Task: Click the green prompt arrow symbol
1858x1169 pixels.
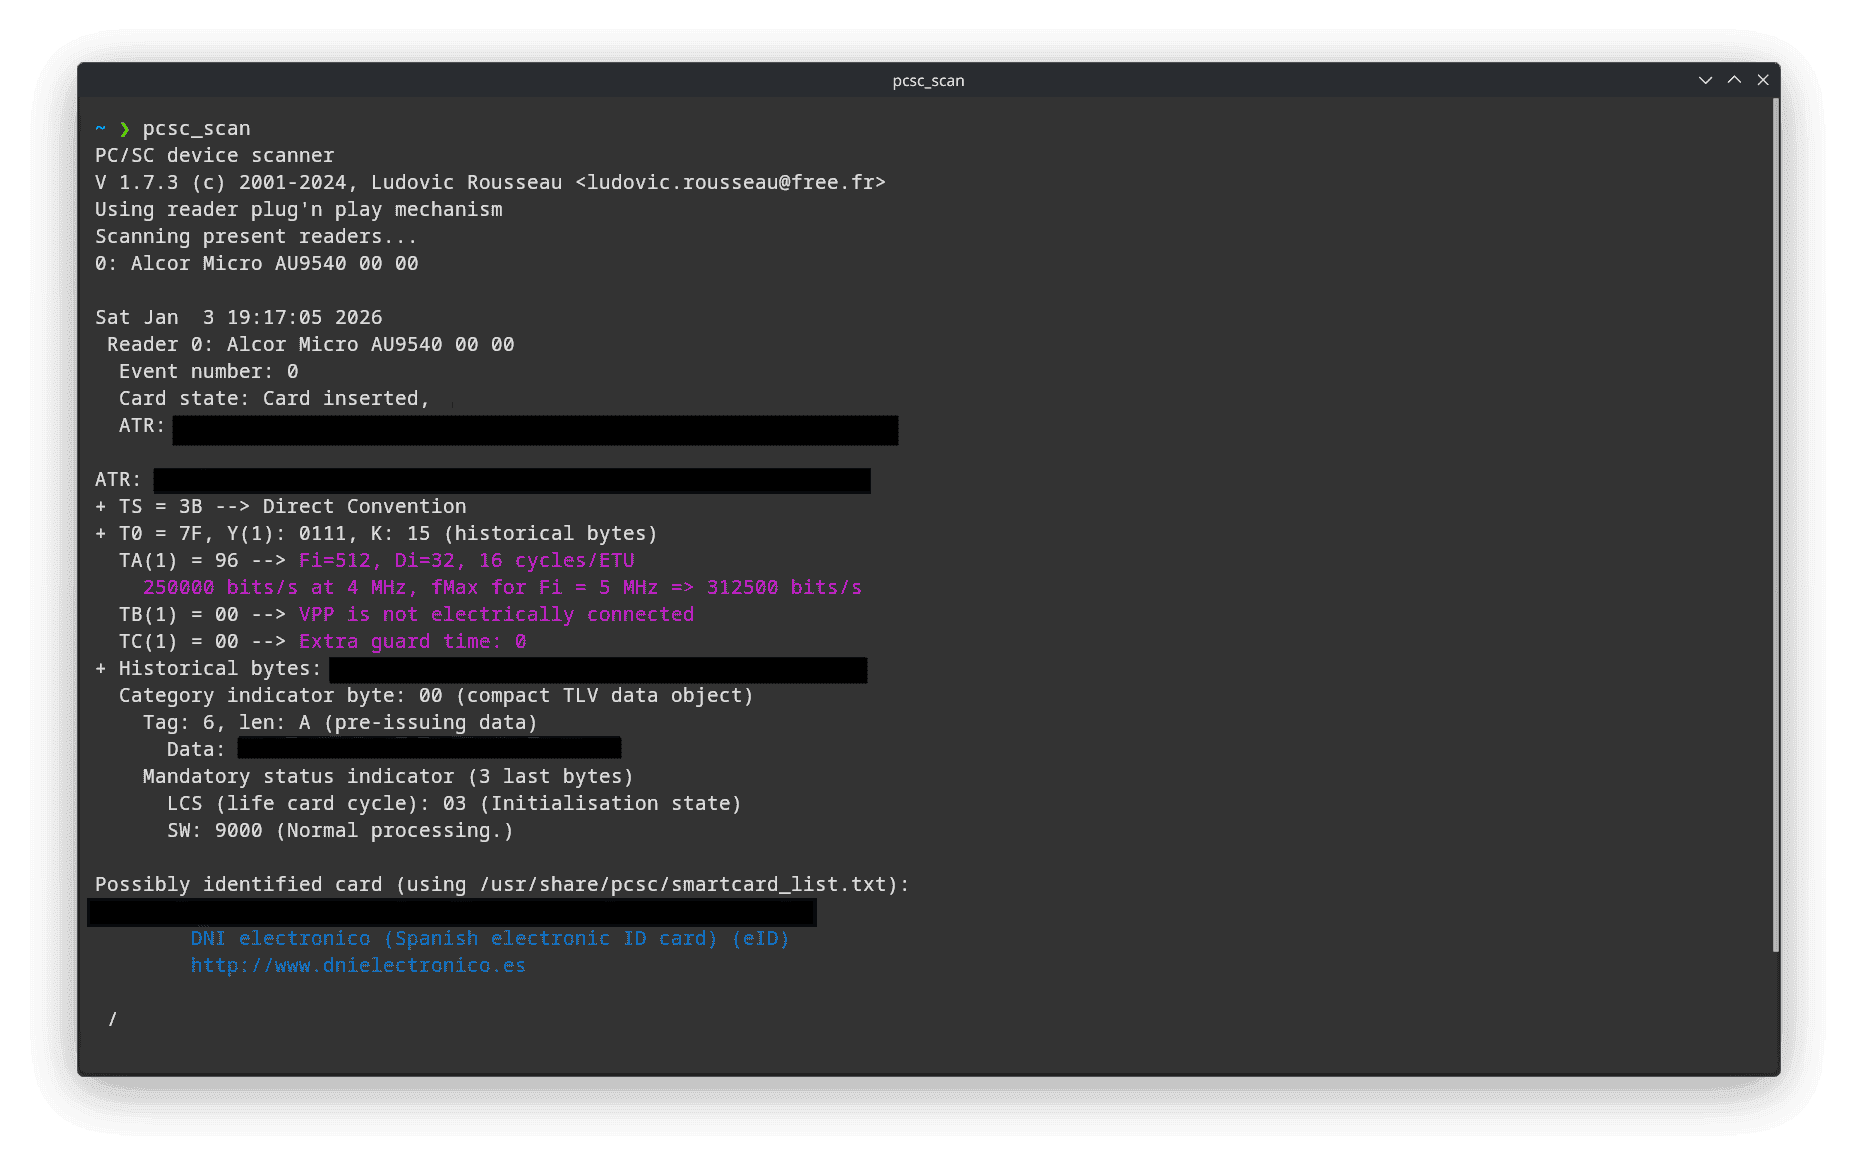Action: [124, 128]
